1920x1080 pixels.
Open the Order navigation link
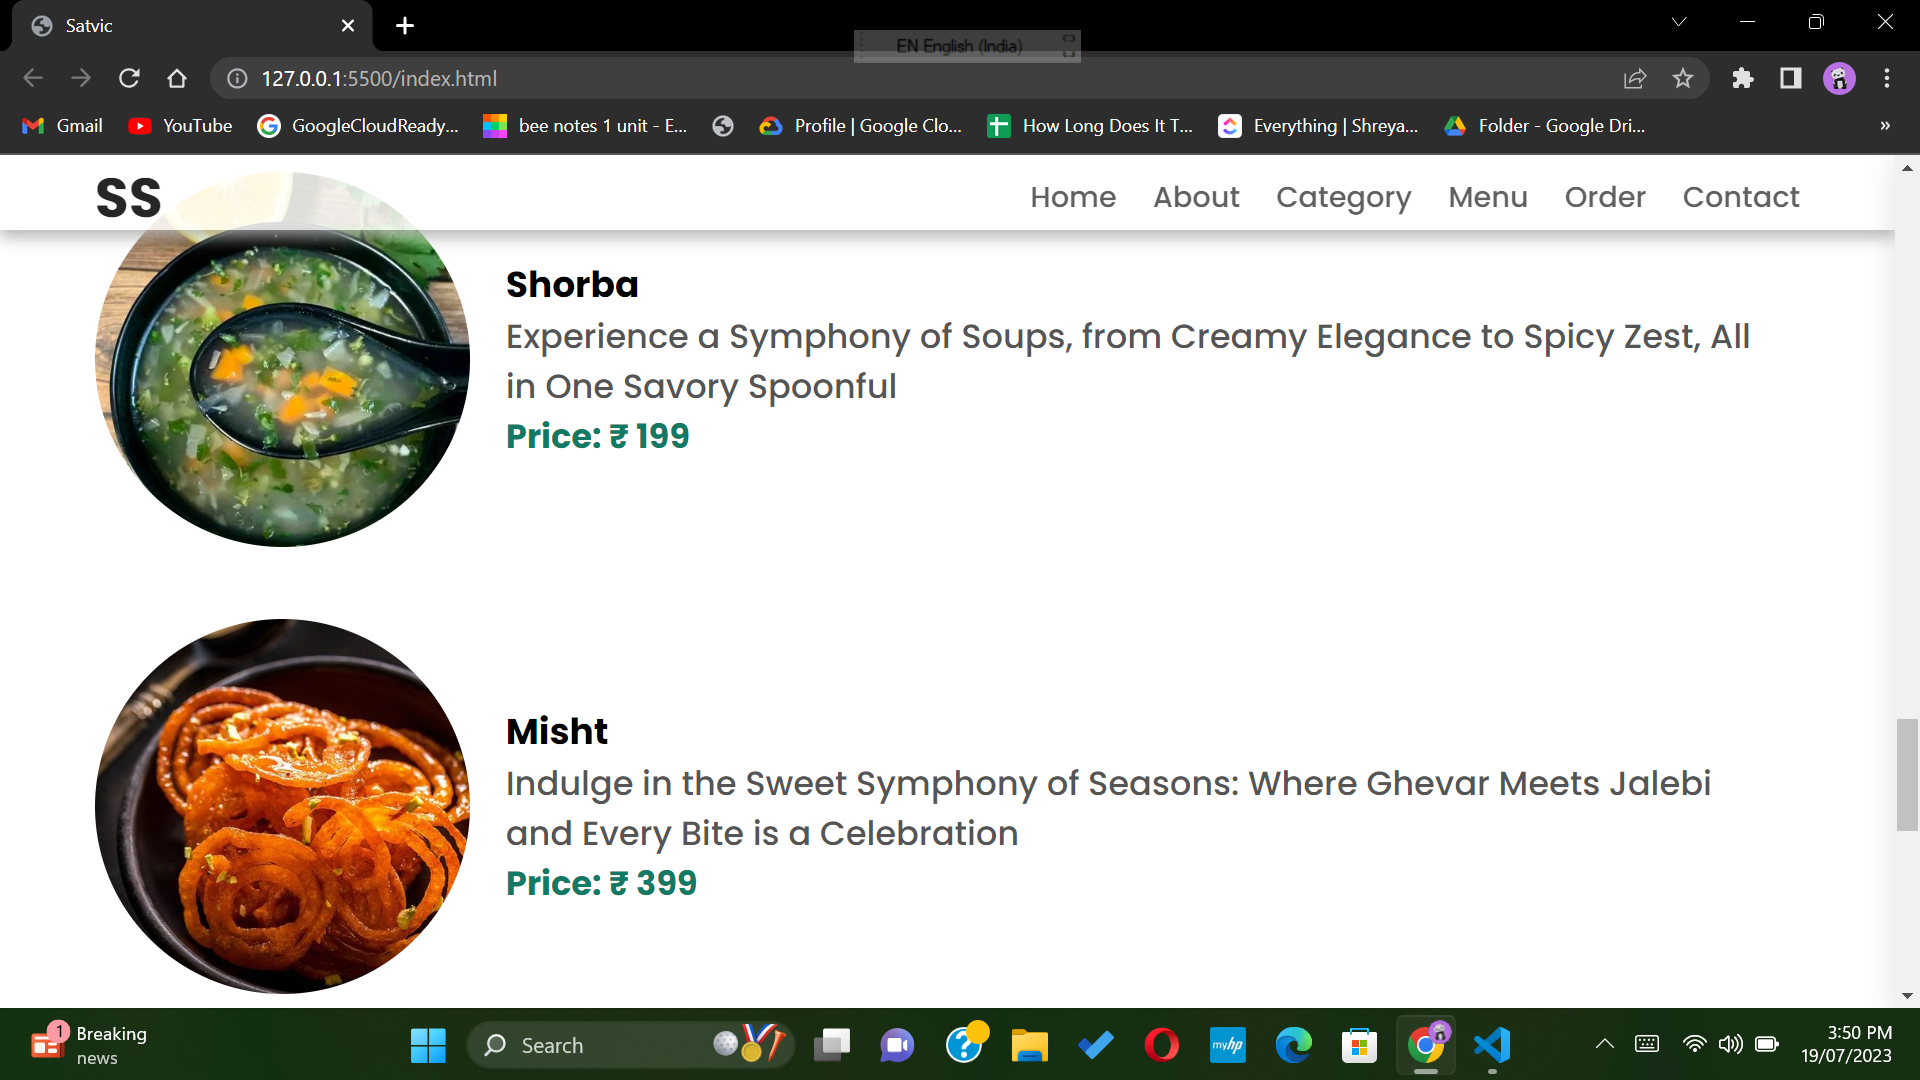point(1604,197)
